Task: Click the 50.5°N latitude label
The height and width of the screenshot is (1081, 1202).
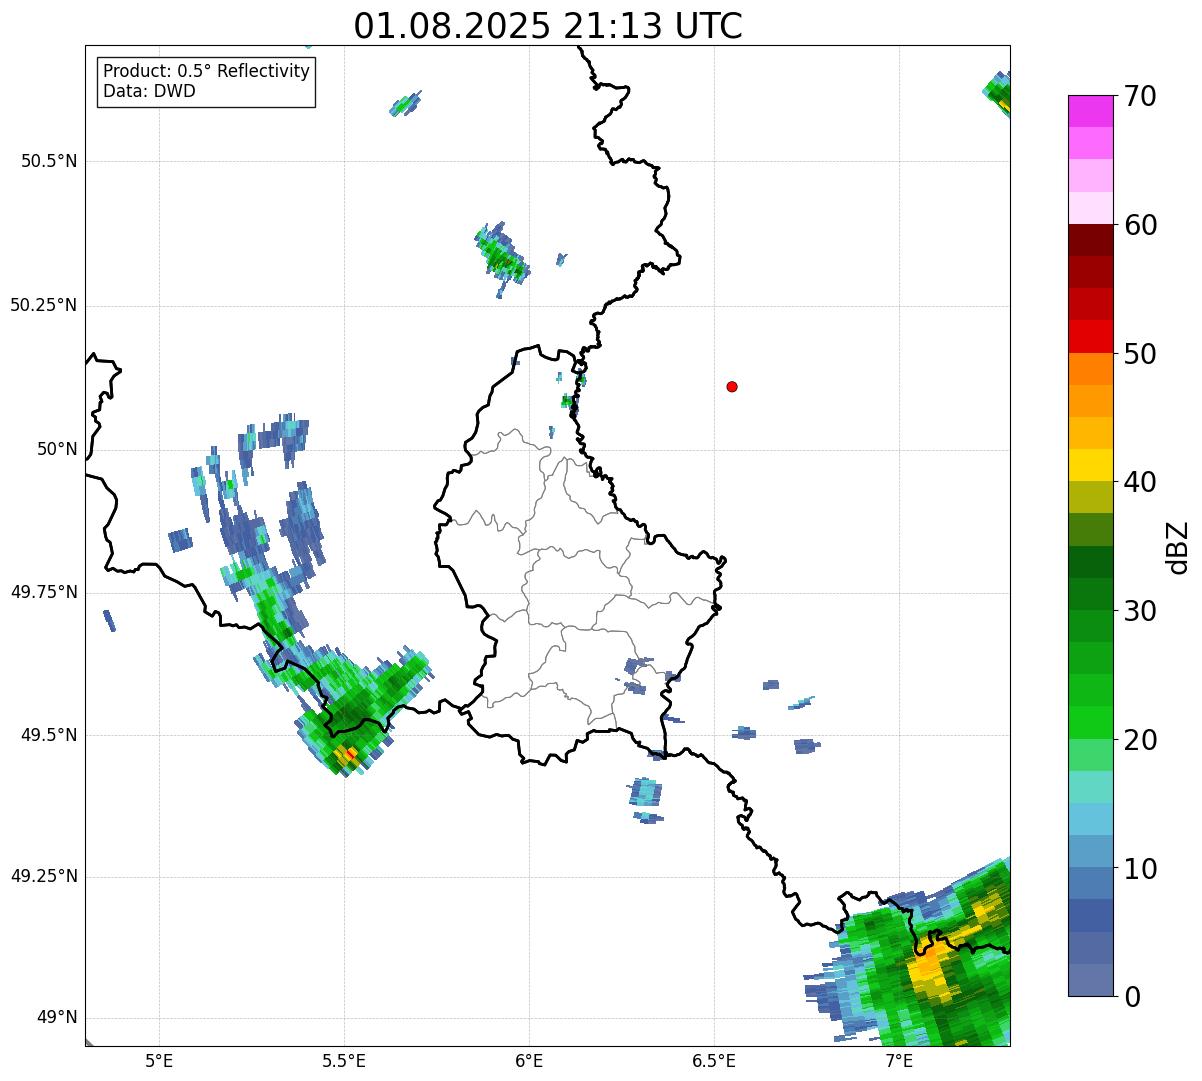Action: pyautogui.click(x=48, y=161)
